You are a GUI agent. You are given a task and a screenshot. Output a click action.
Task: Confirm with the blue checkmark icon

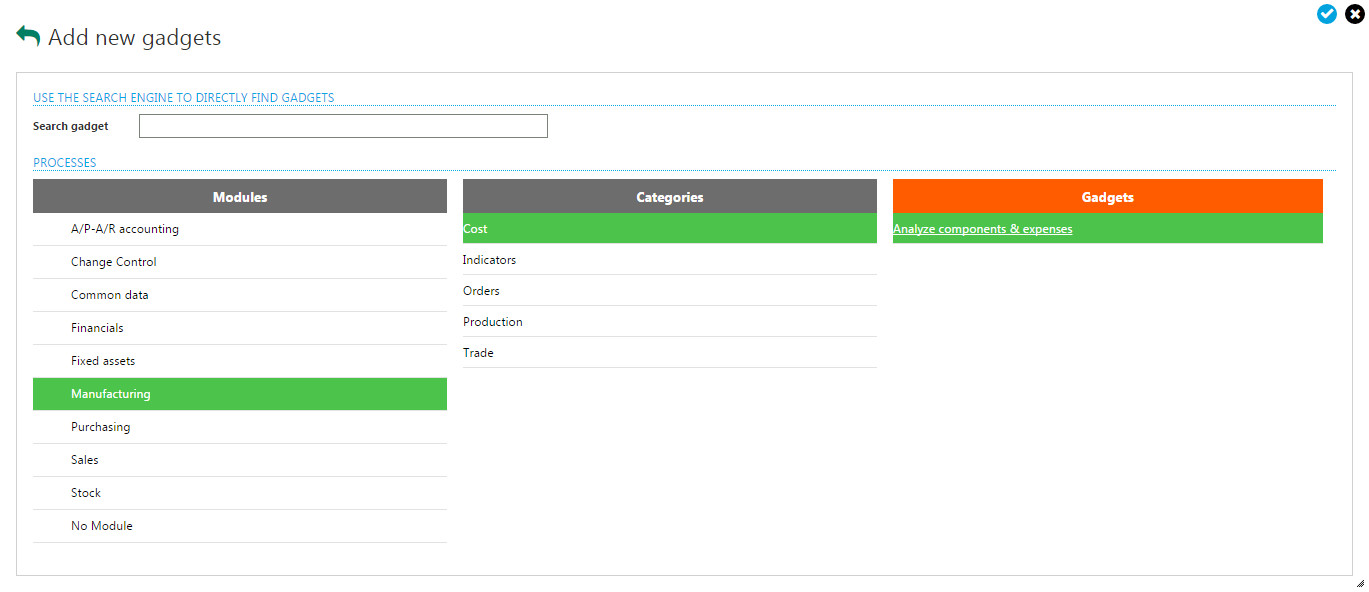point(1327,14)
